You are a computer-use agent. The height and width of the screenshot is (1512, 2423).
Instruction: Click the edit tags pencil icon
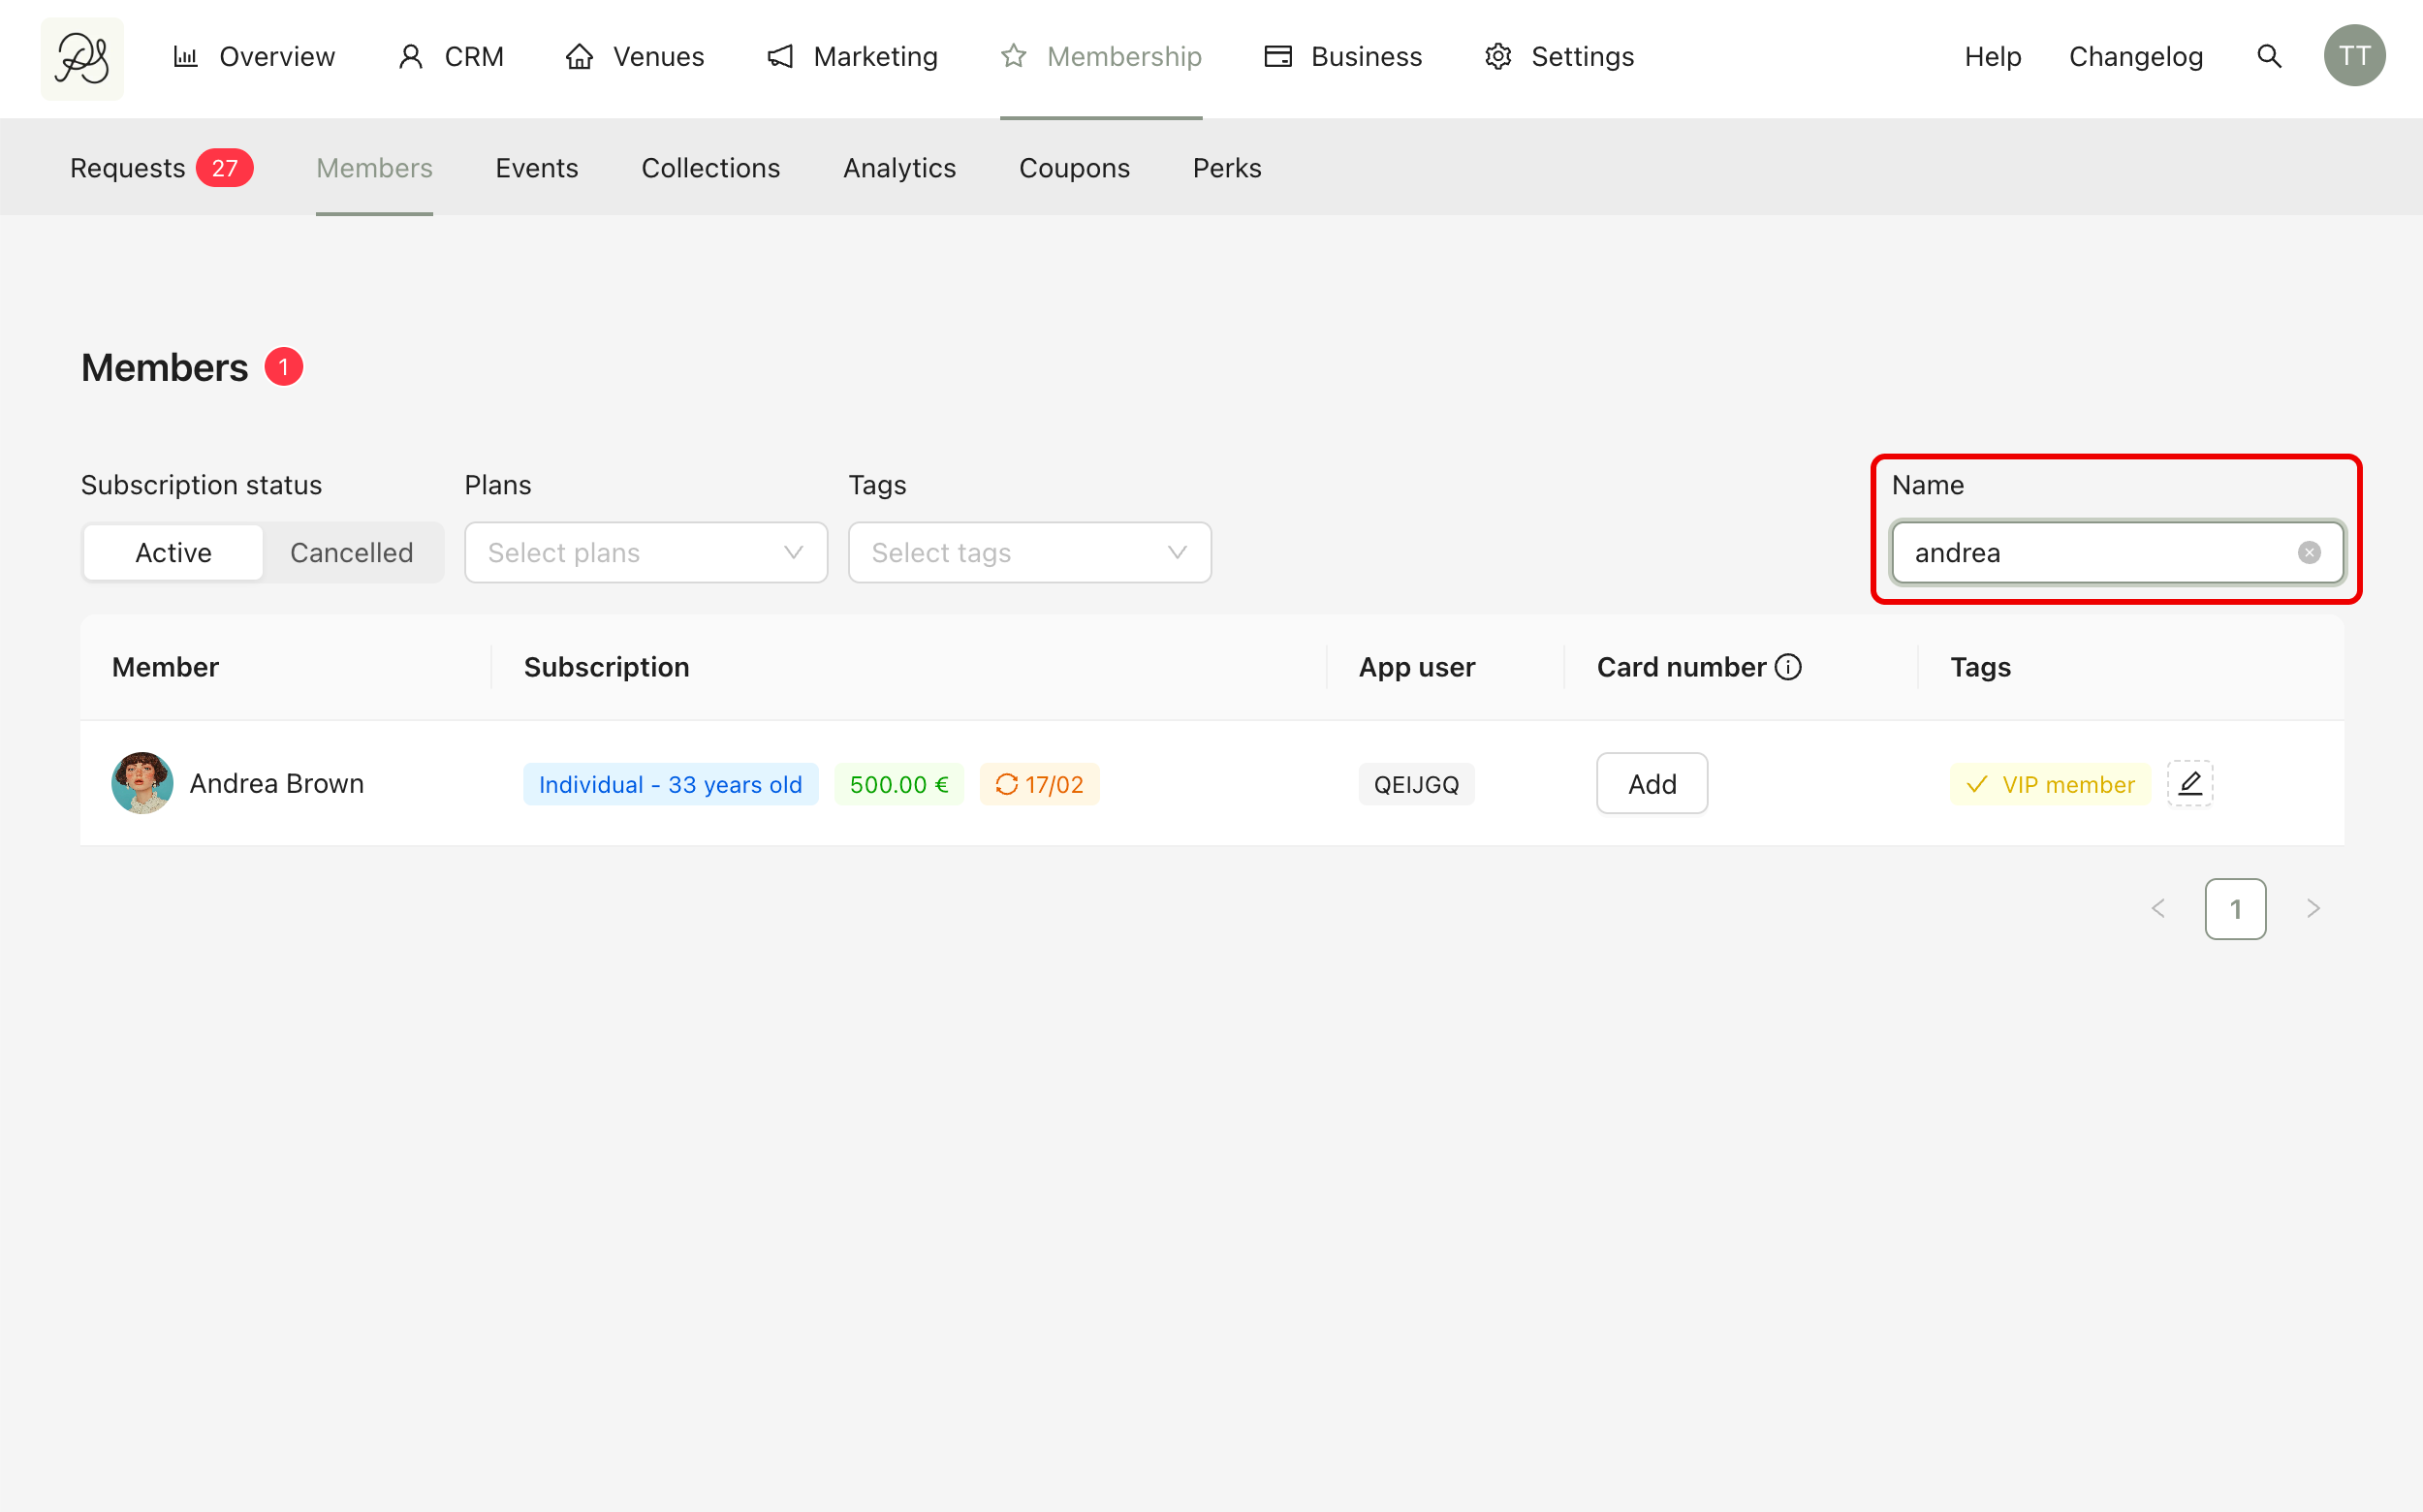tap(2189, 784)
